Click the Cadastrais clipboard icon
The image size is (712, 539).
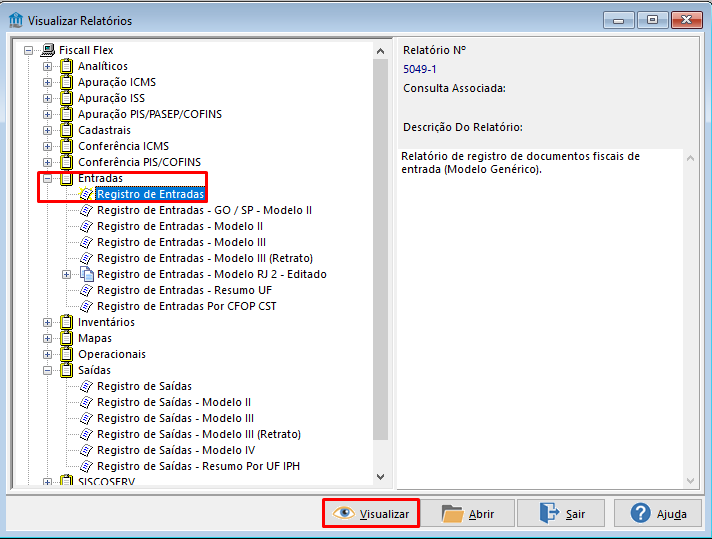pos(66,130)
